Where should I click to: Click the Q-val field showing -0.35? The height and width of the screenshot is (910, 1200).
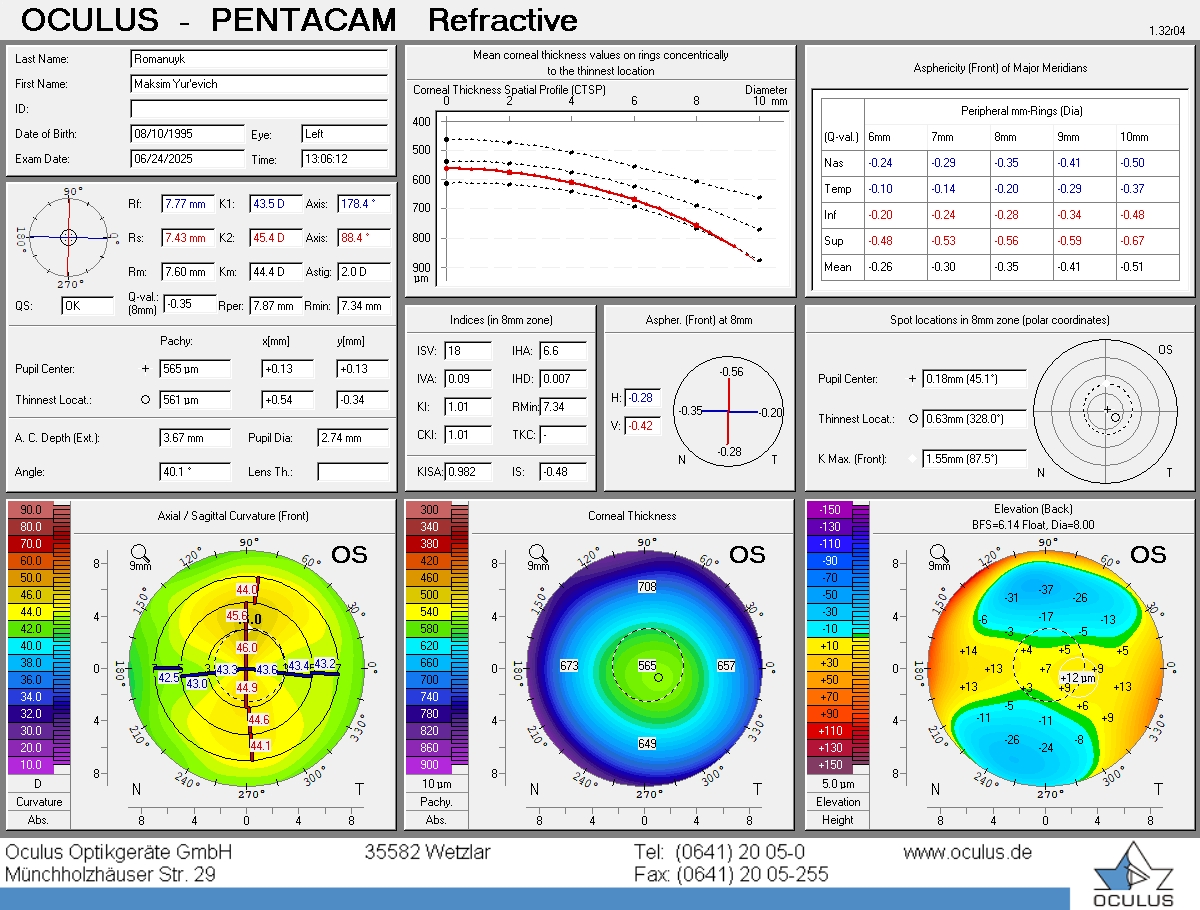click(189, 304)
